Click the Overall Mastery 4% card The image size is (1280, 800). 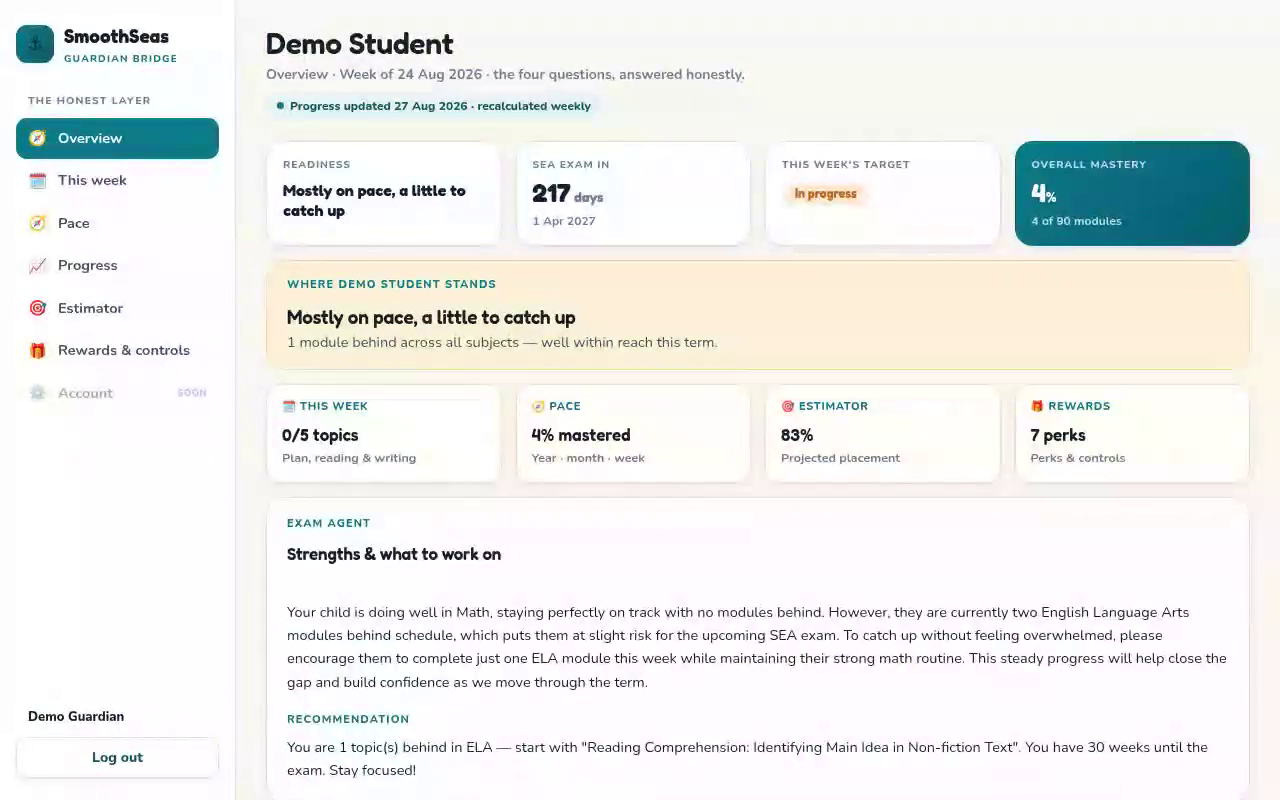(x=1132, y=193)
